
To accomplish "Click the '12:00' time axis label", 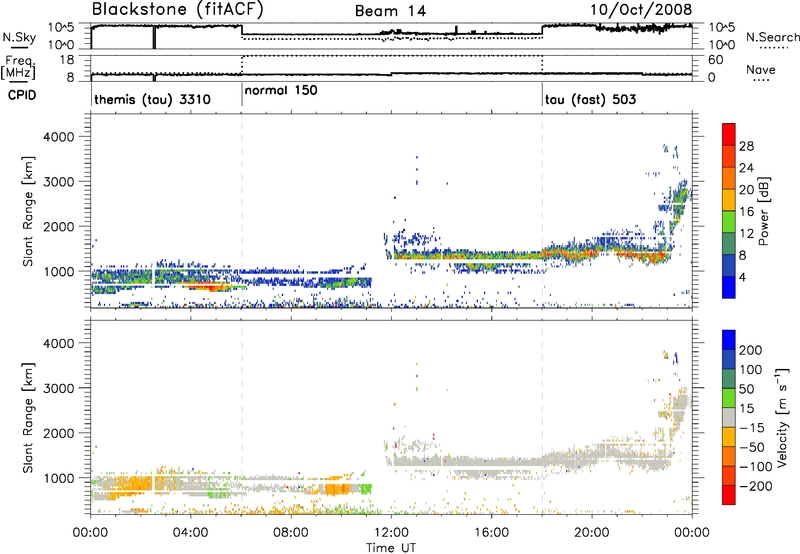I will tap(391, 533).
